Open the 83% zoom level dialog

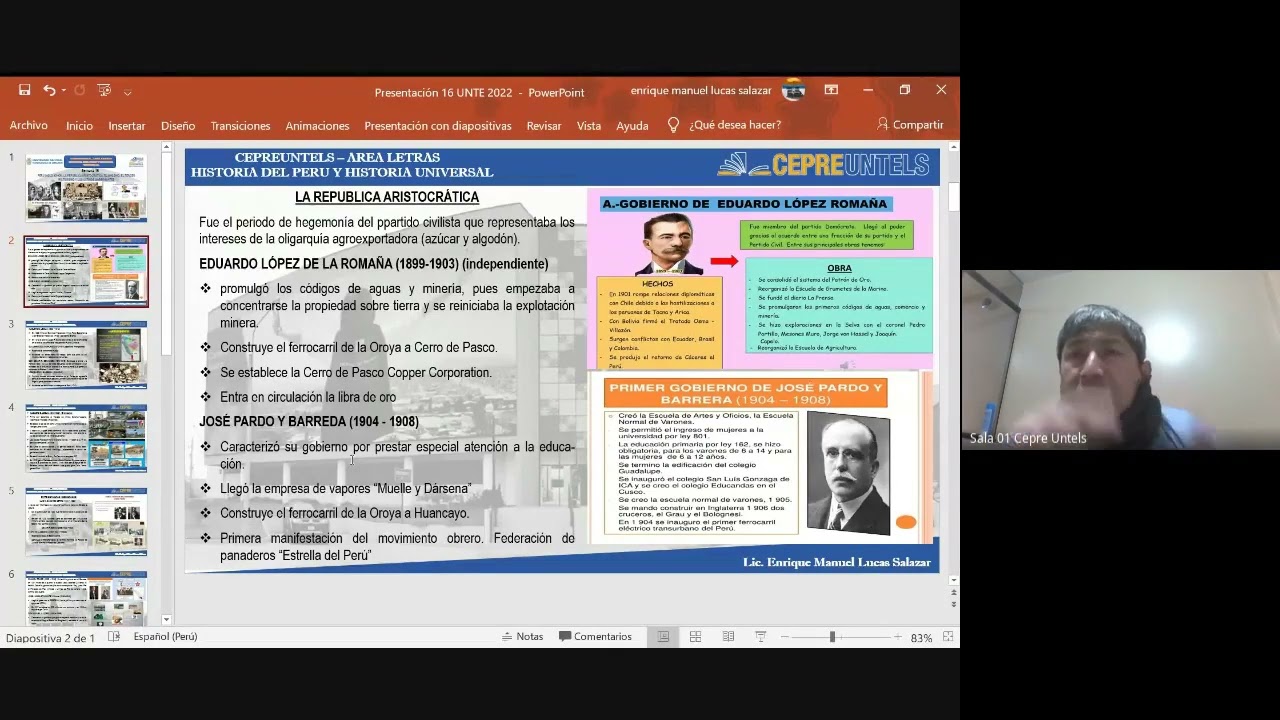pyautogui.click(x=921, y=637)
